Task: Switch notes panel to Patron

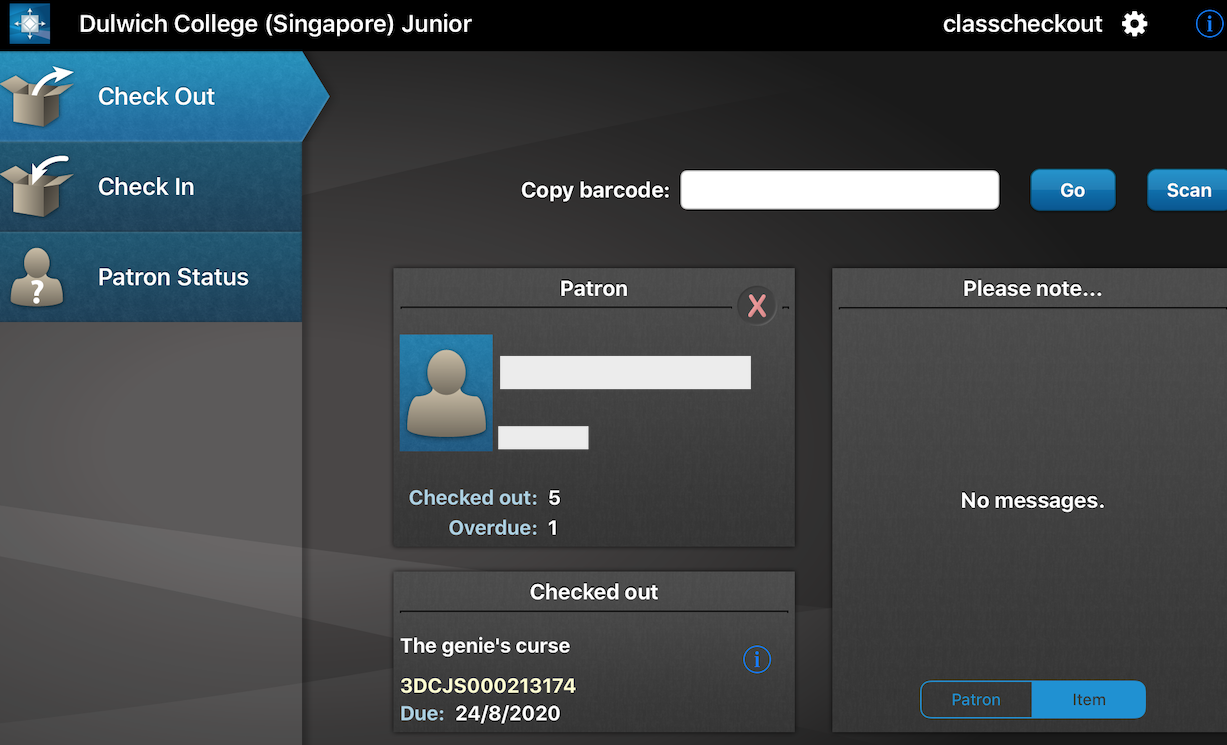Action: 976,700
